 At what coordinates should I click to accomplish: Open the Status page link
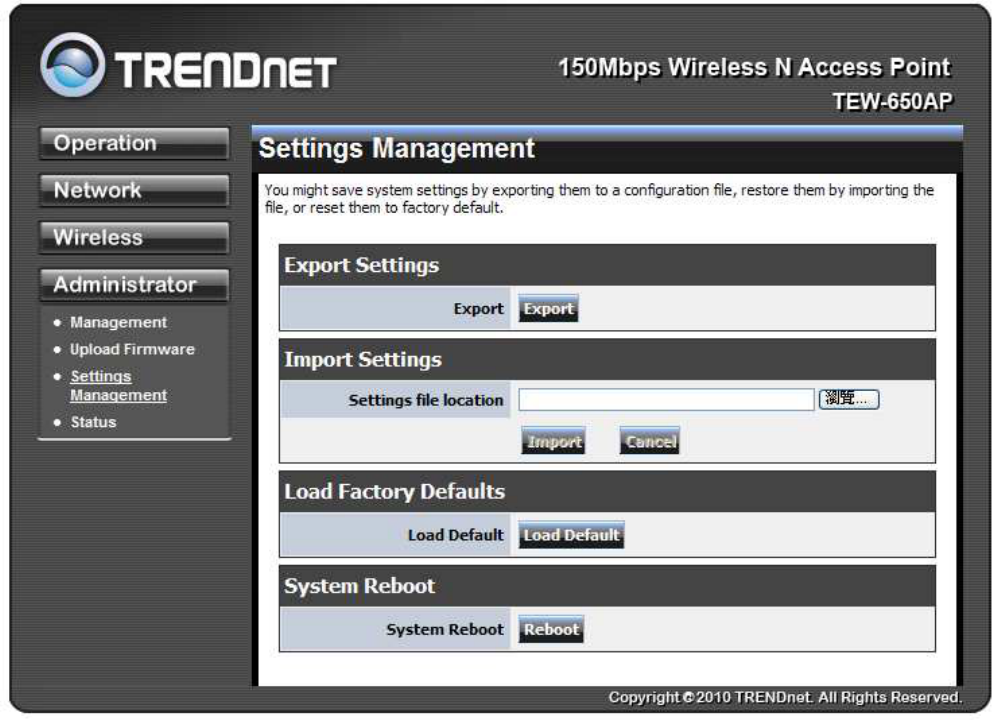tap(93, 422)
